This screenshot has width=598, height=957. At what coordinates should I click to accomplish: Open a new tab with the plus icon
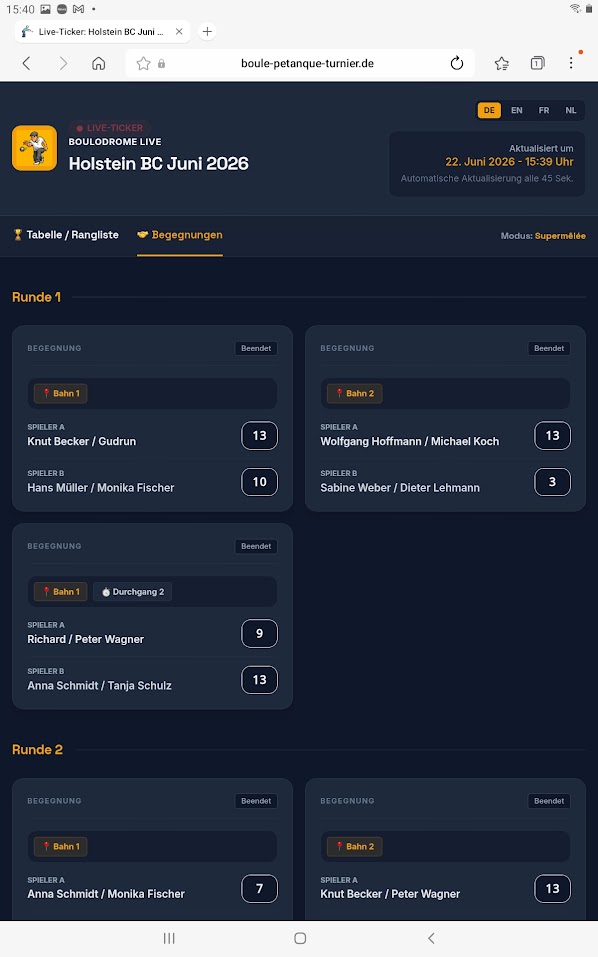point(207,32)
